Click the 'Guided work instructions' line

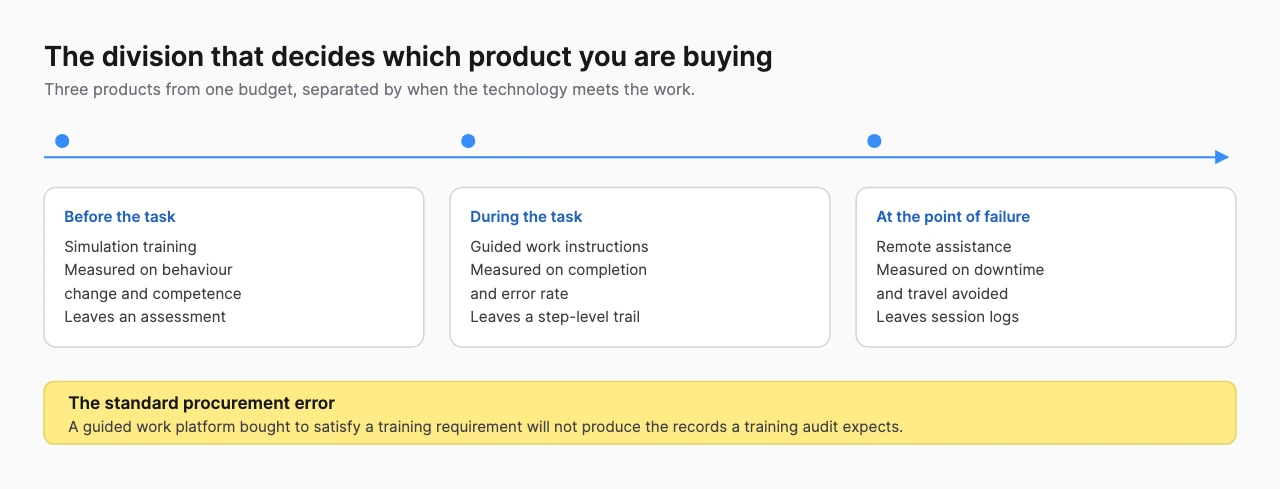coord(559,247)
